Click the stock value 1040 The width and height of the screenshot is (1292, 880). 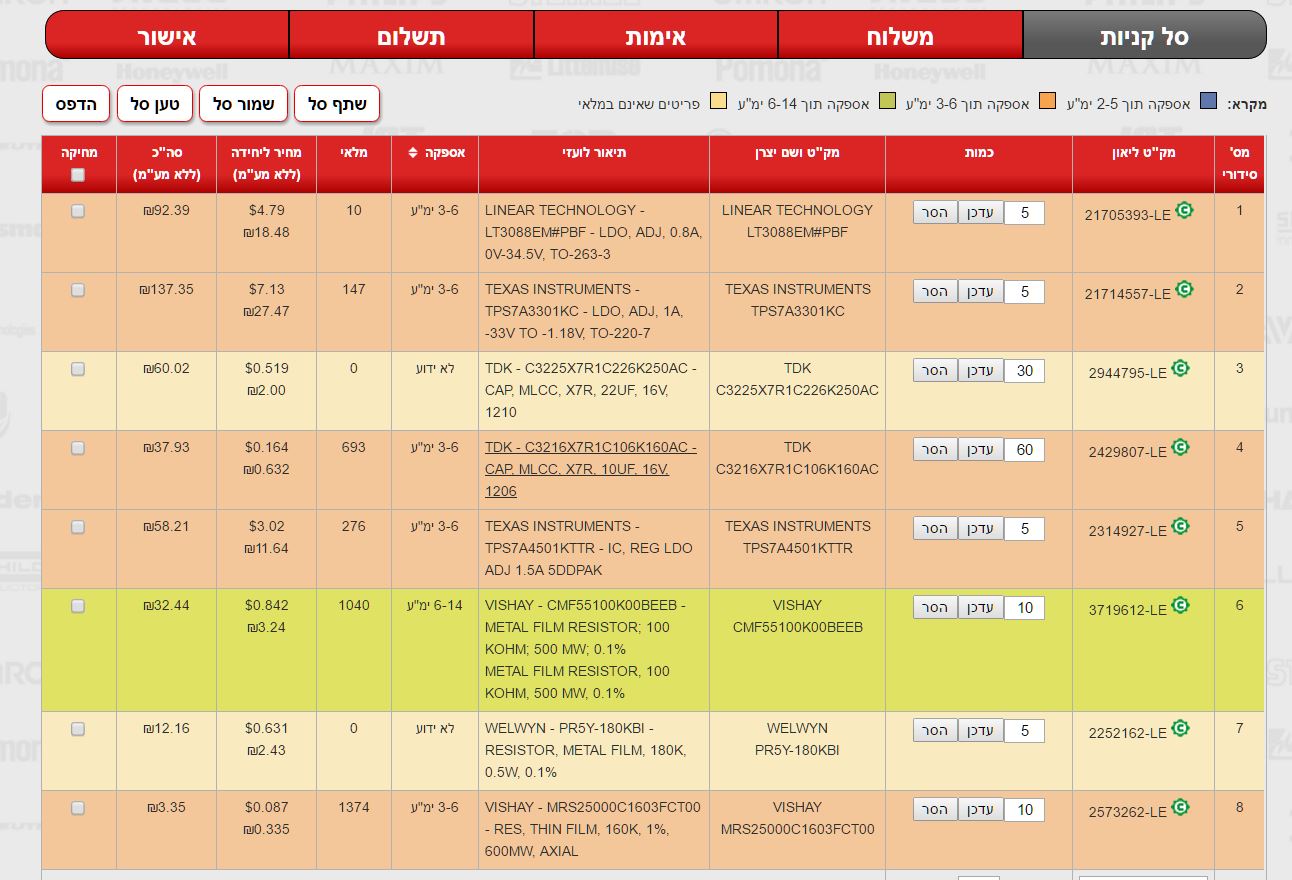[x=354, y=605]
